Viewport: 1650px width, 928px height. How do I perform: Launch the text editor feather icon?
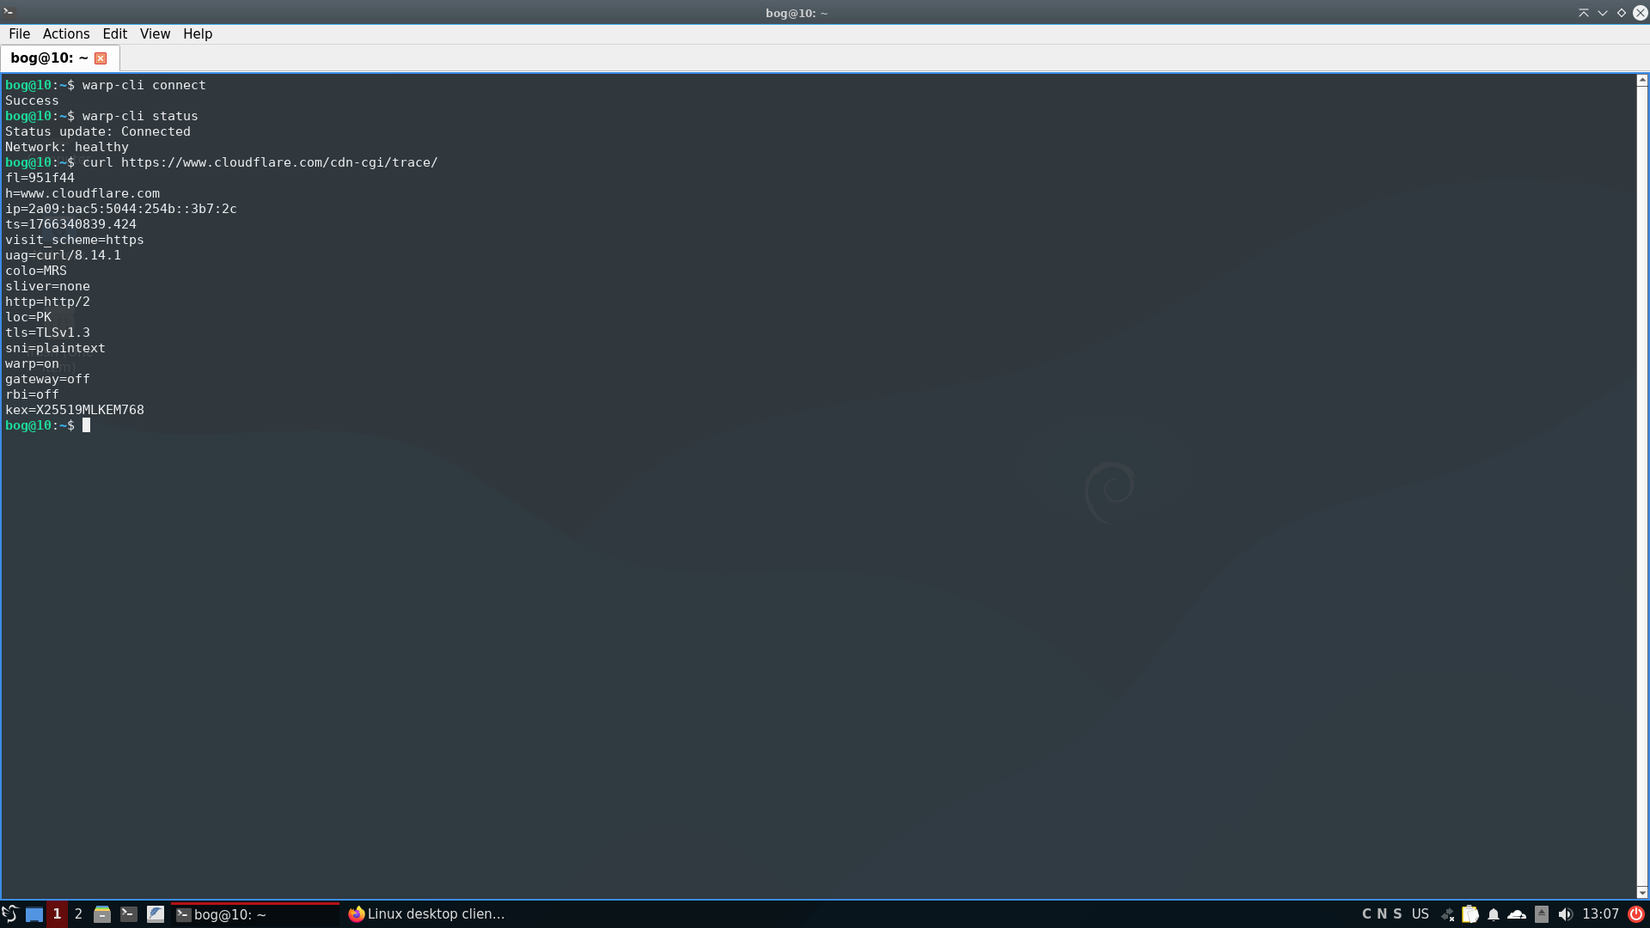[155, 914]
